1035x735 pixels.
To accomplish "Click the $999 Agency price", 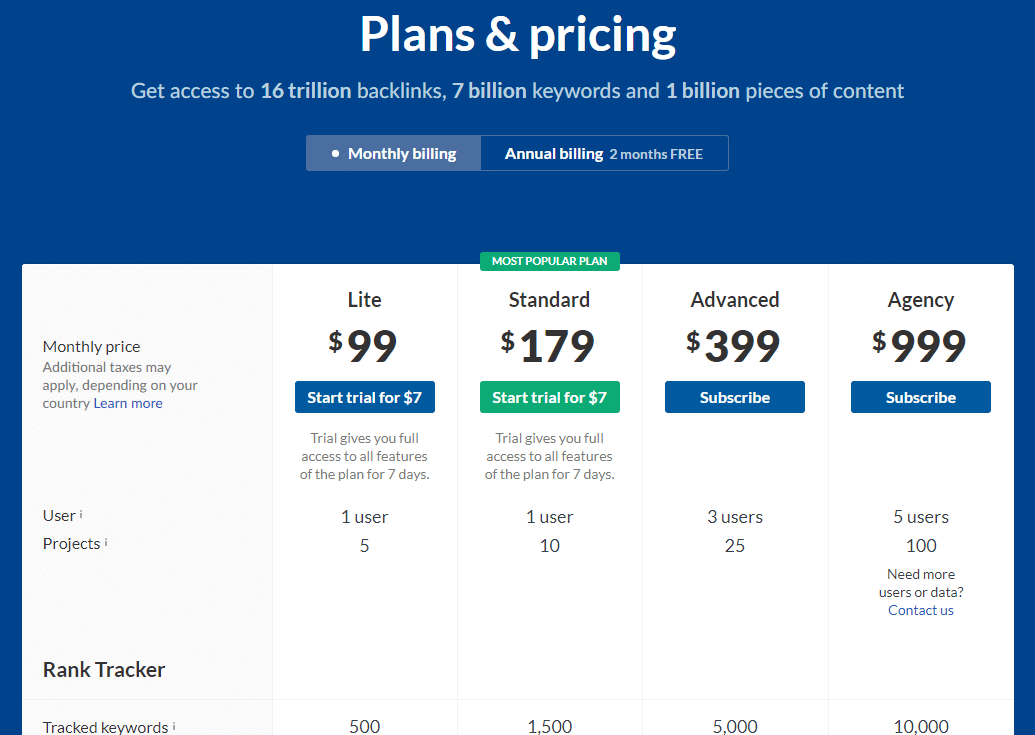I will [x=919, y=346].
